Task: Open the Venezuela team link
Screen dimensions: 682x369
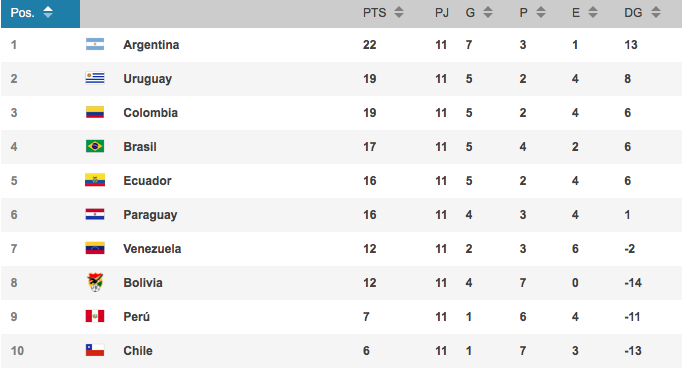Action: [152, 249]
